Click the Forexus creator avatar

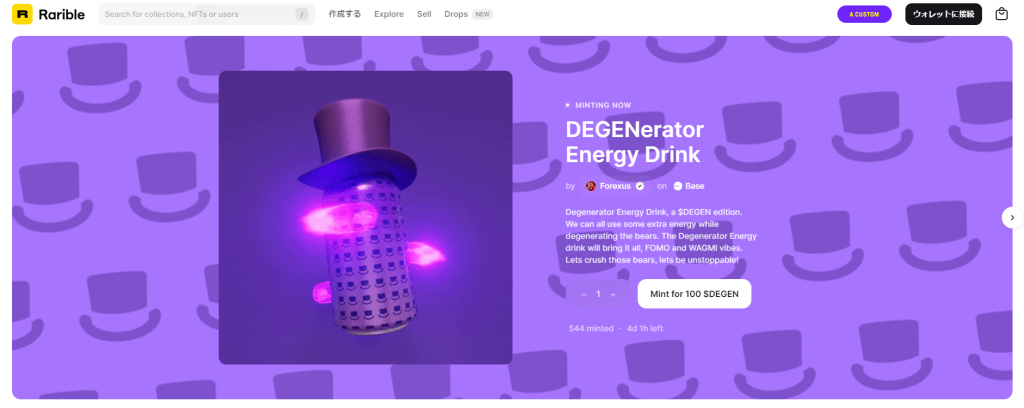pos(591,186)
